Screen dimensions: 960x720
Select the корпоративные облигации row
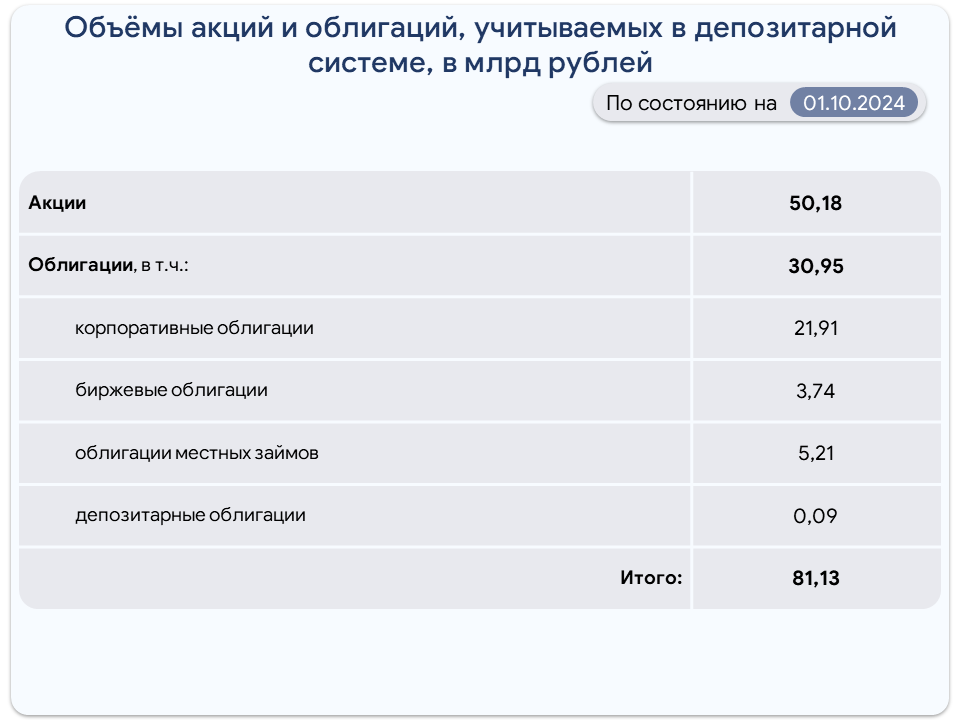(x=354, y=328)
